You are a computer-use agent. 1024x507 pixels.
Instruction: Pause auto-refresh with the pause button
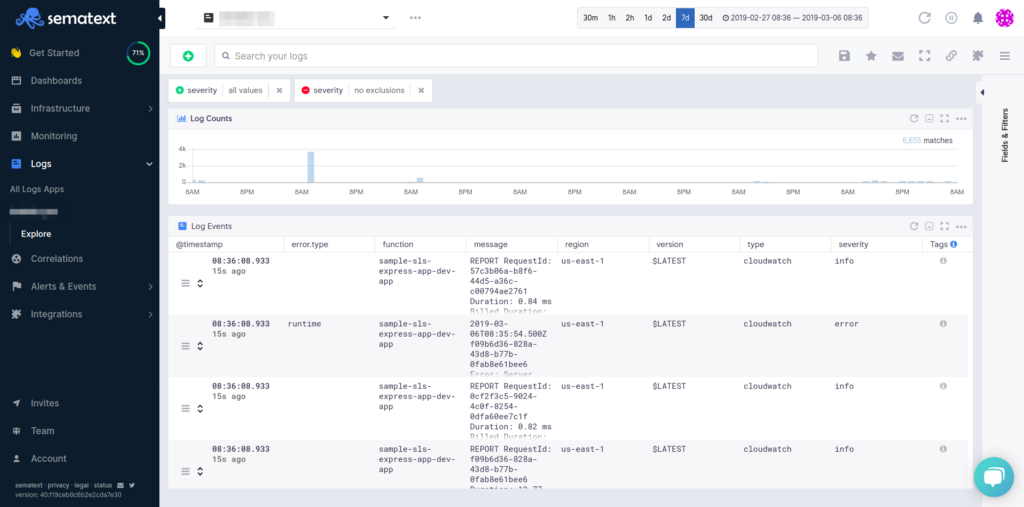click(951, 18)
